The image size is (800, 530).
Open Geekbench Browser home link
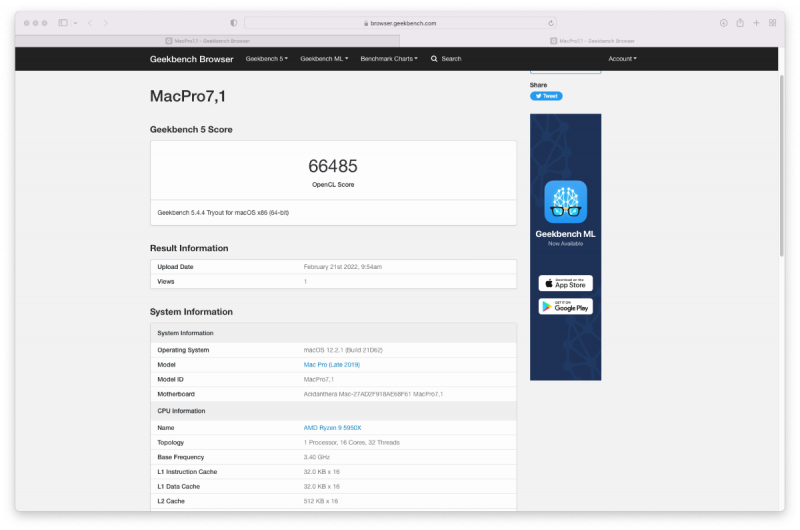191,59
